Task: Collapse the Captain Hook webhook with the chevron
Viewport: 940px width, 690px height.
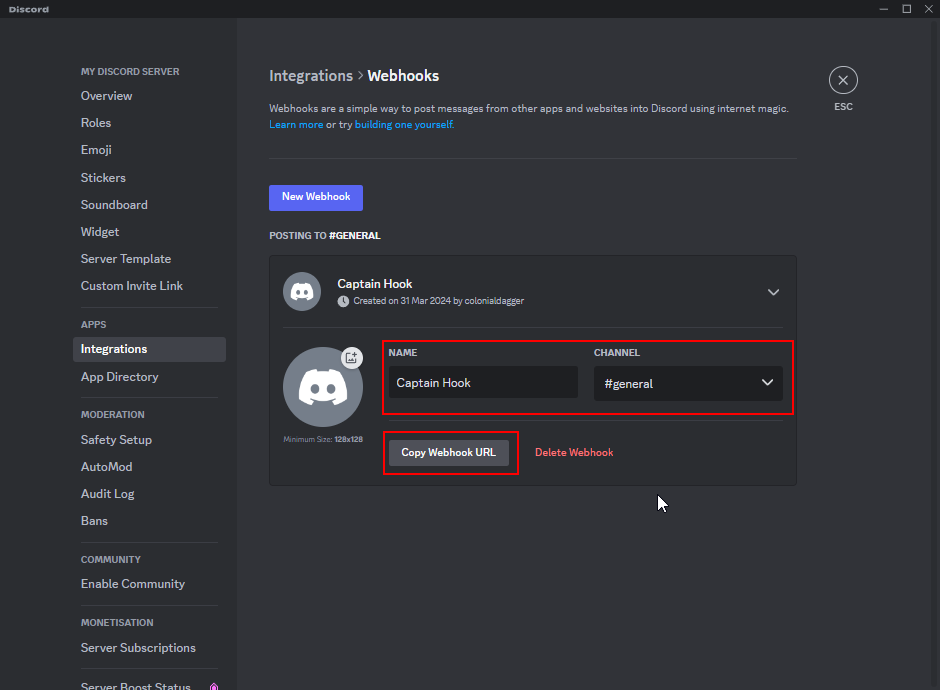Action: (773, 292)
